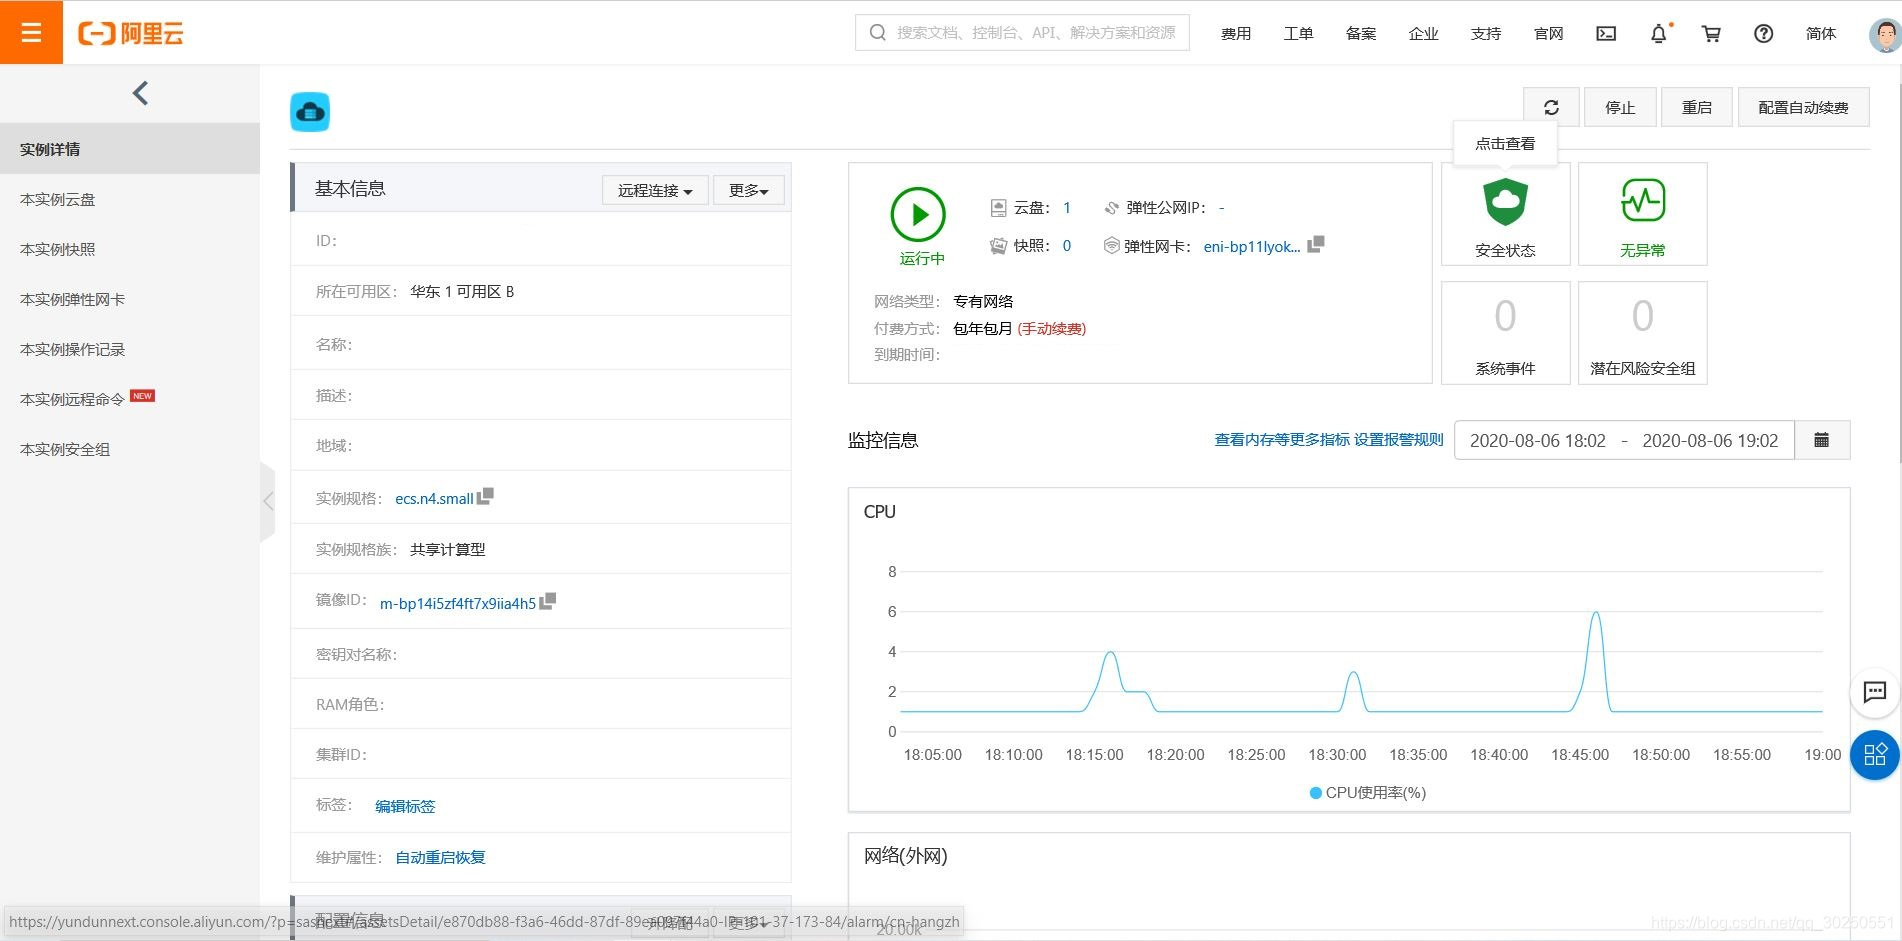Open the feedback chat bubble icon
This screenshot has width=1902, height=941.
[x=1875, y=692]
